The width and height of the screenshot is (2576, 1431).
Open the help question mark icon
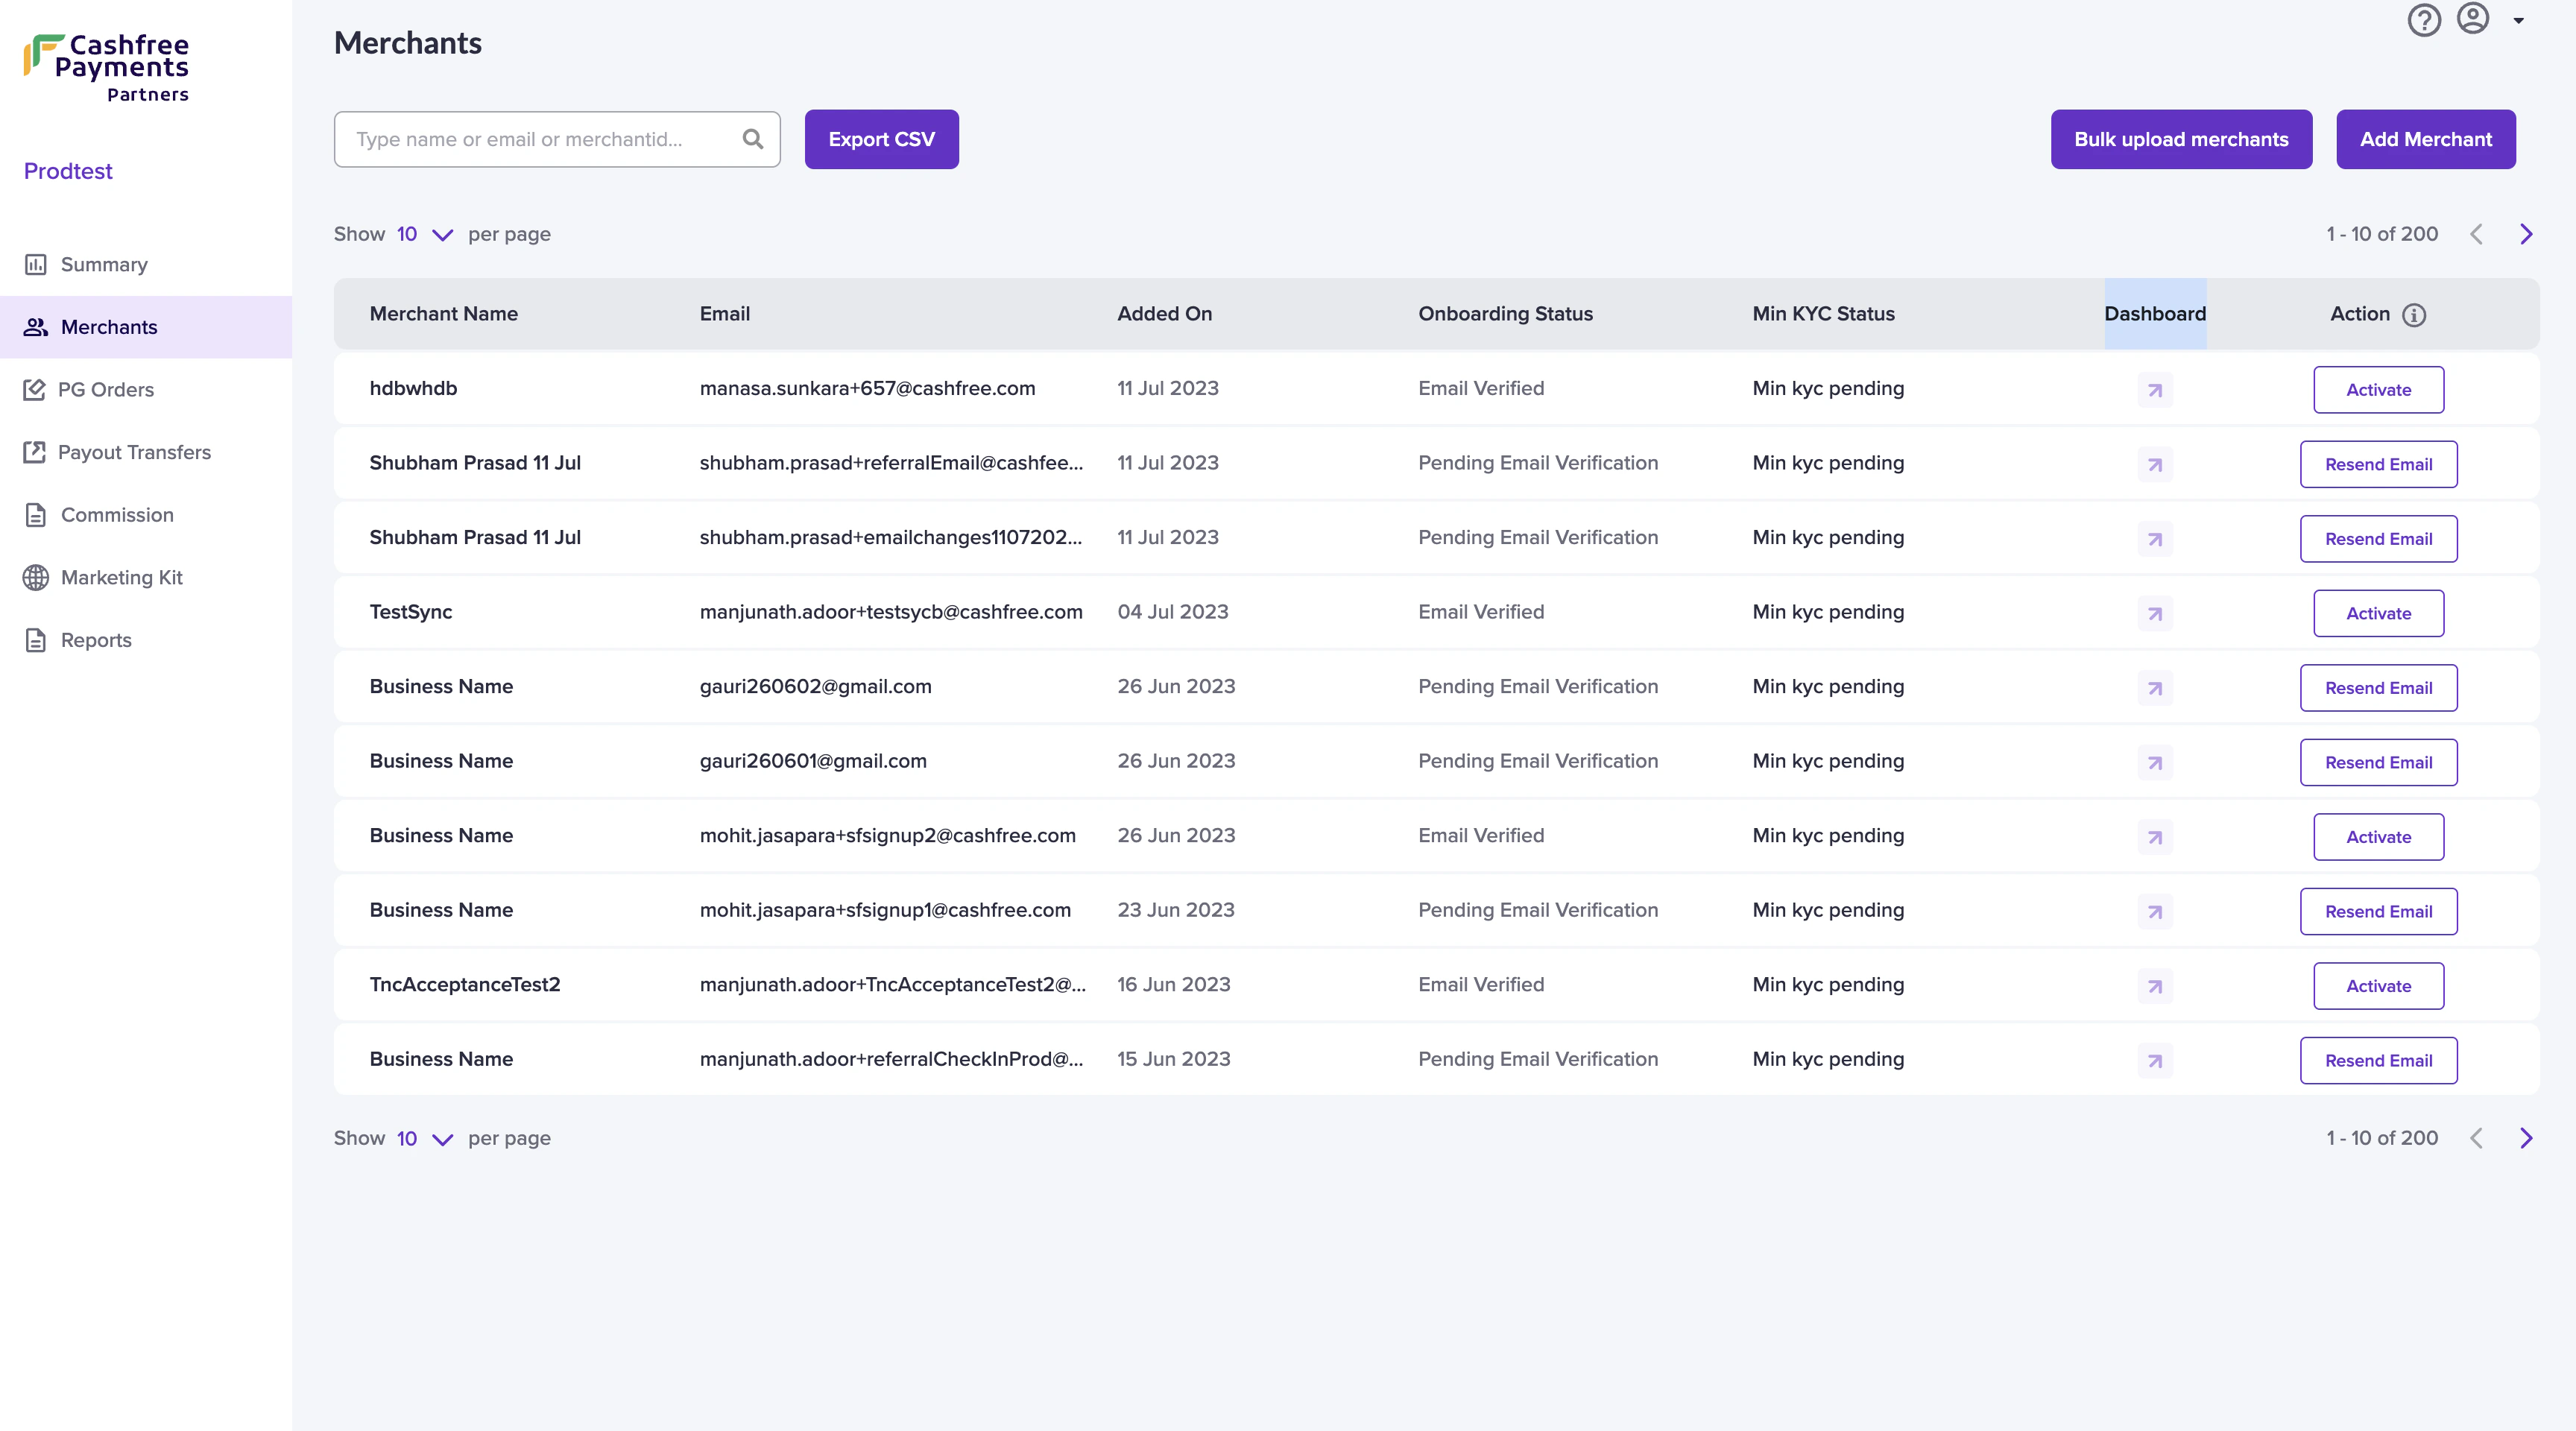click(2424, 20)
